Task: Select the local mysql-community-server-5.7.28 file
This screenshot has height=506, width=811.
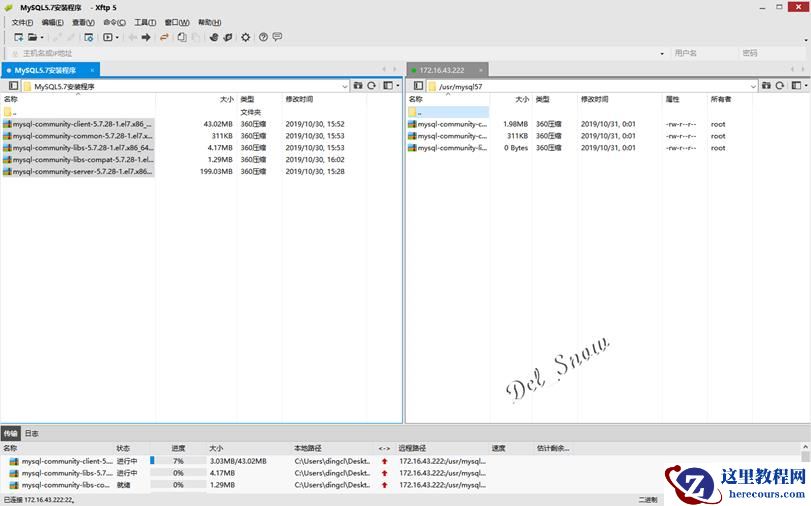Action: click(78, 172)
